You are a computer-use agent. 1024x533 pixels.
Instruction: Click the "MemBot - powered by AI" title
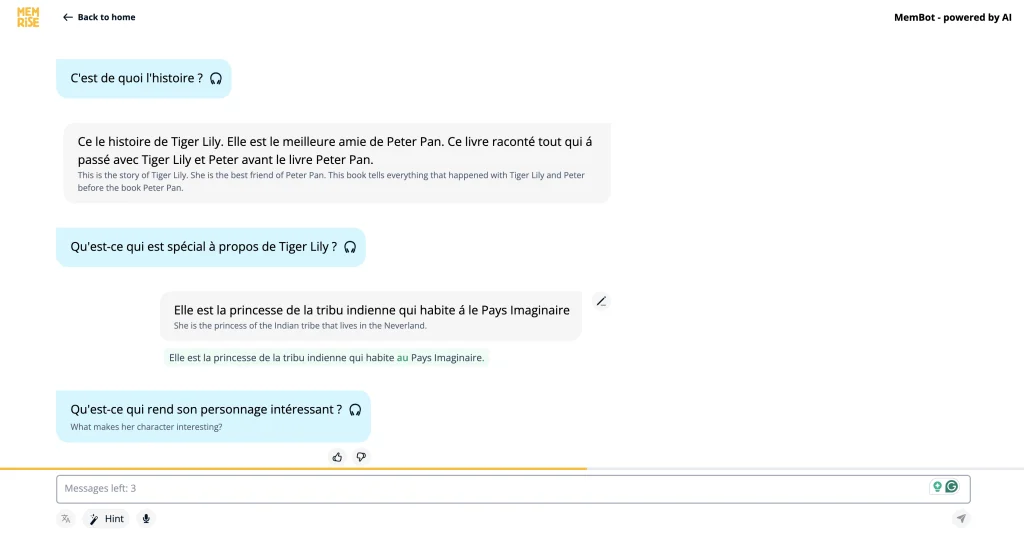[x=952, y=17]
